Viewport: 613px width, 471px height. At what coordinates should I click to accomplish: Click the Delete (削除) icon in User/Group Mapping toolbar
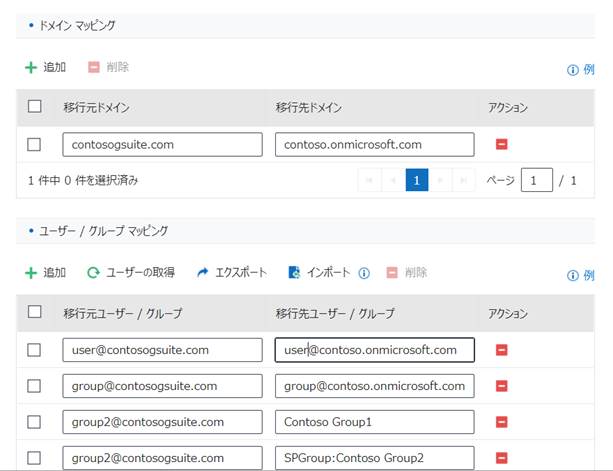tap(392, 272)
